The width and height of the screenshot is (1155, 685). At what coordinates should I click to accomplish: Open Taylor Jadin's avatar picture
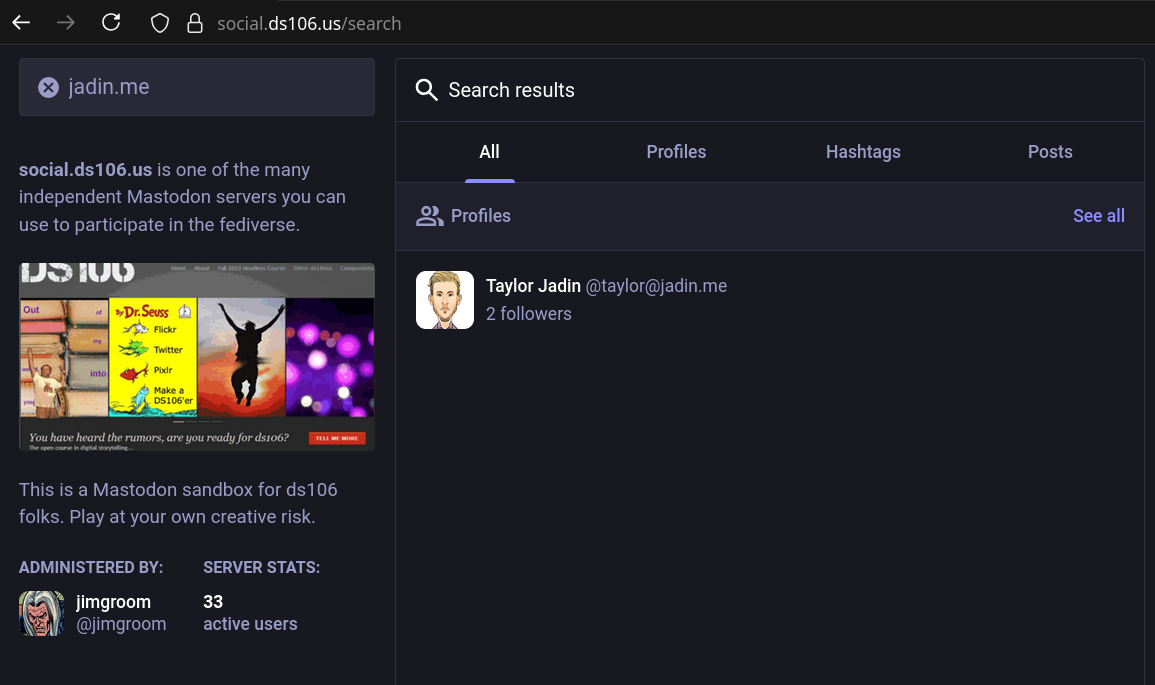(x=445, y=300)
